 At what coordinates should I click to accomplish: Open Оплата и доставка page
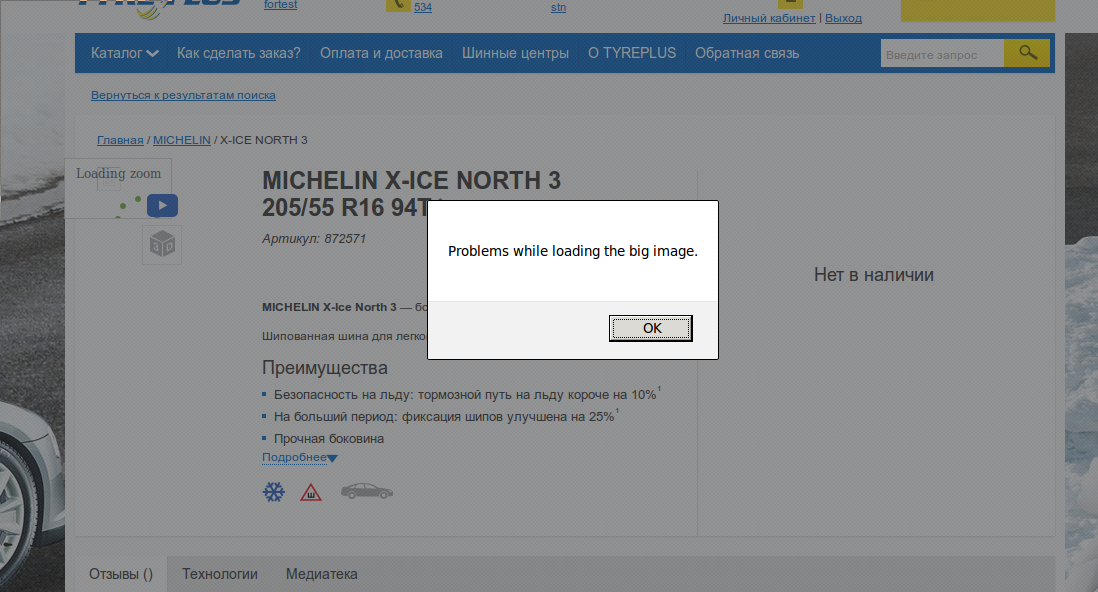(x=381, y=53)
